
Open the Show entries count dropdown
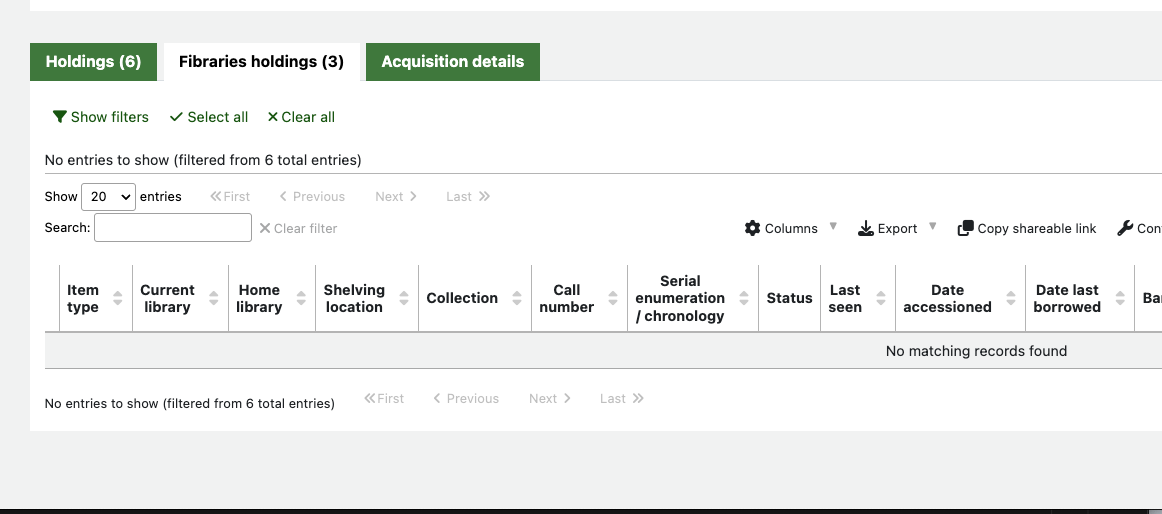[x=108, y=197]
